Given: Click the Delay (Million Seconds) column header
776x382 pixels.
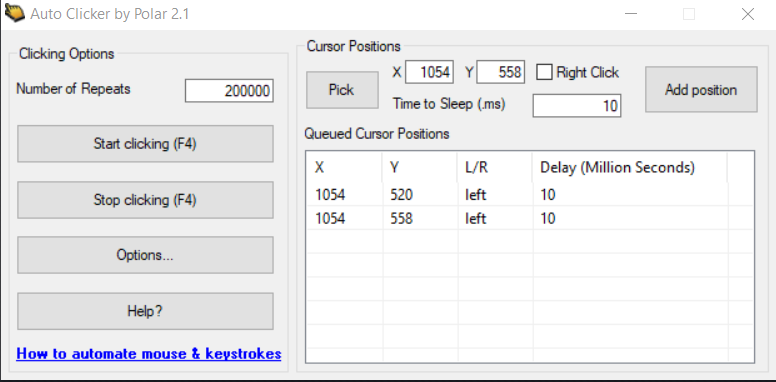Looking at the screenshot, I should pyautogui.click(x=630, y=168).
